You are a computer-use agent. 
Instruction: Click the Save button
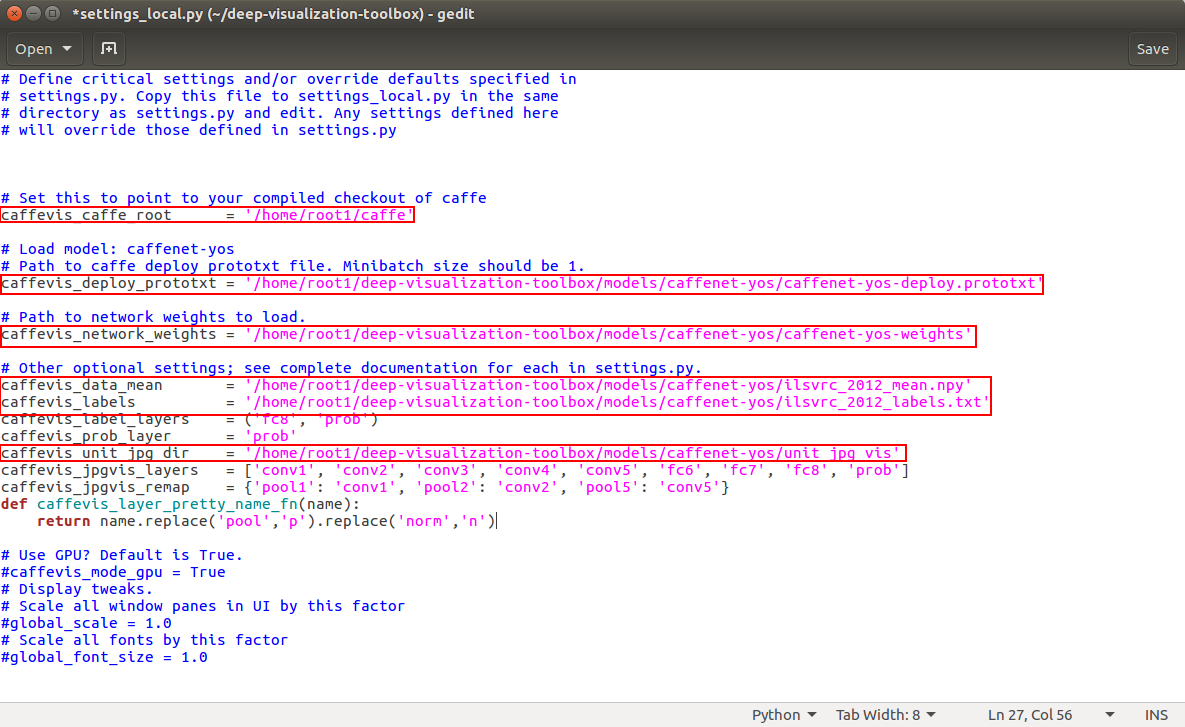1152,48
